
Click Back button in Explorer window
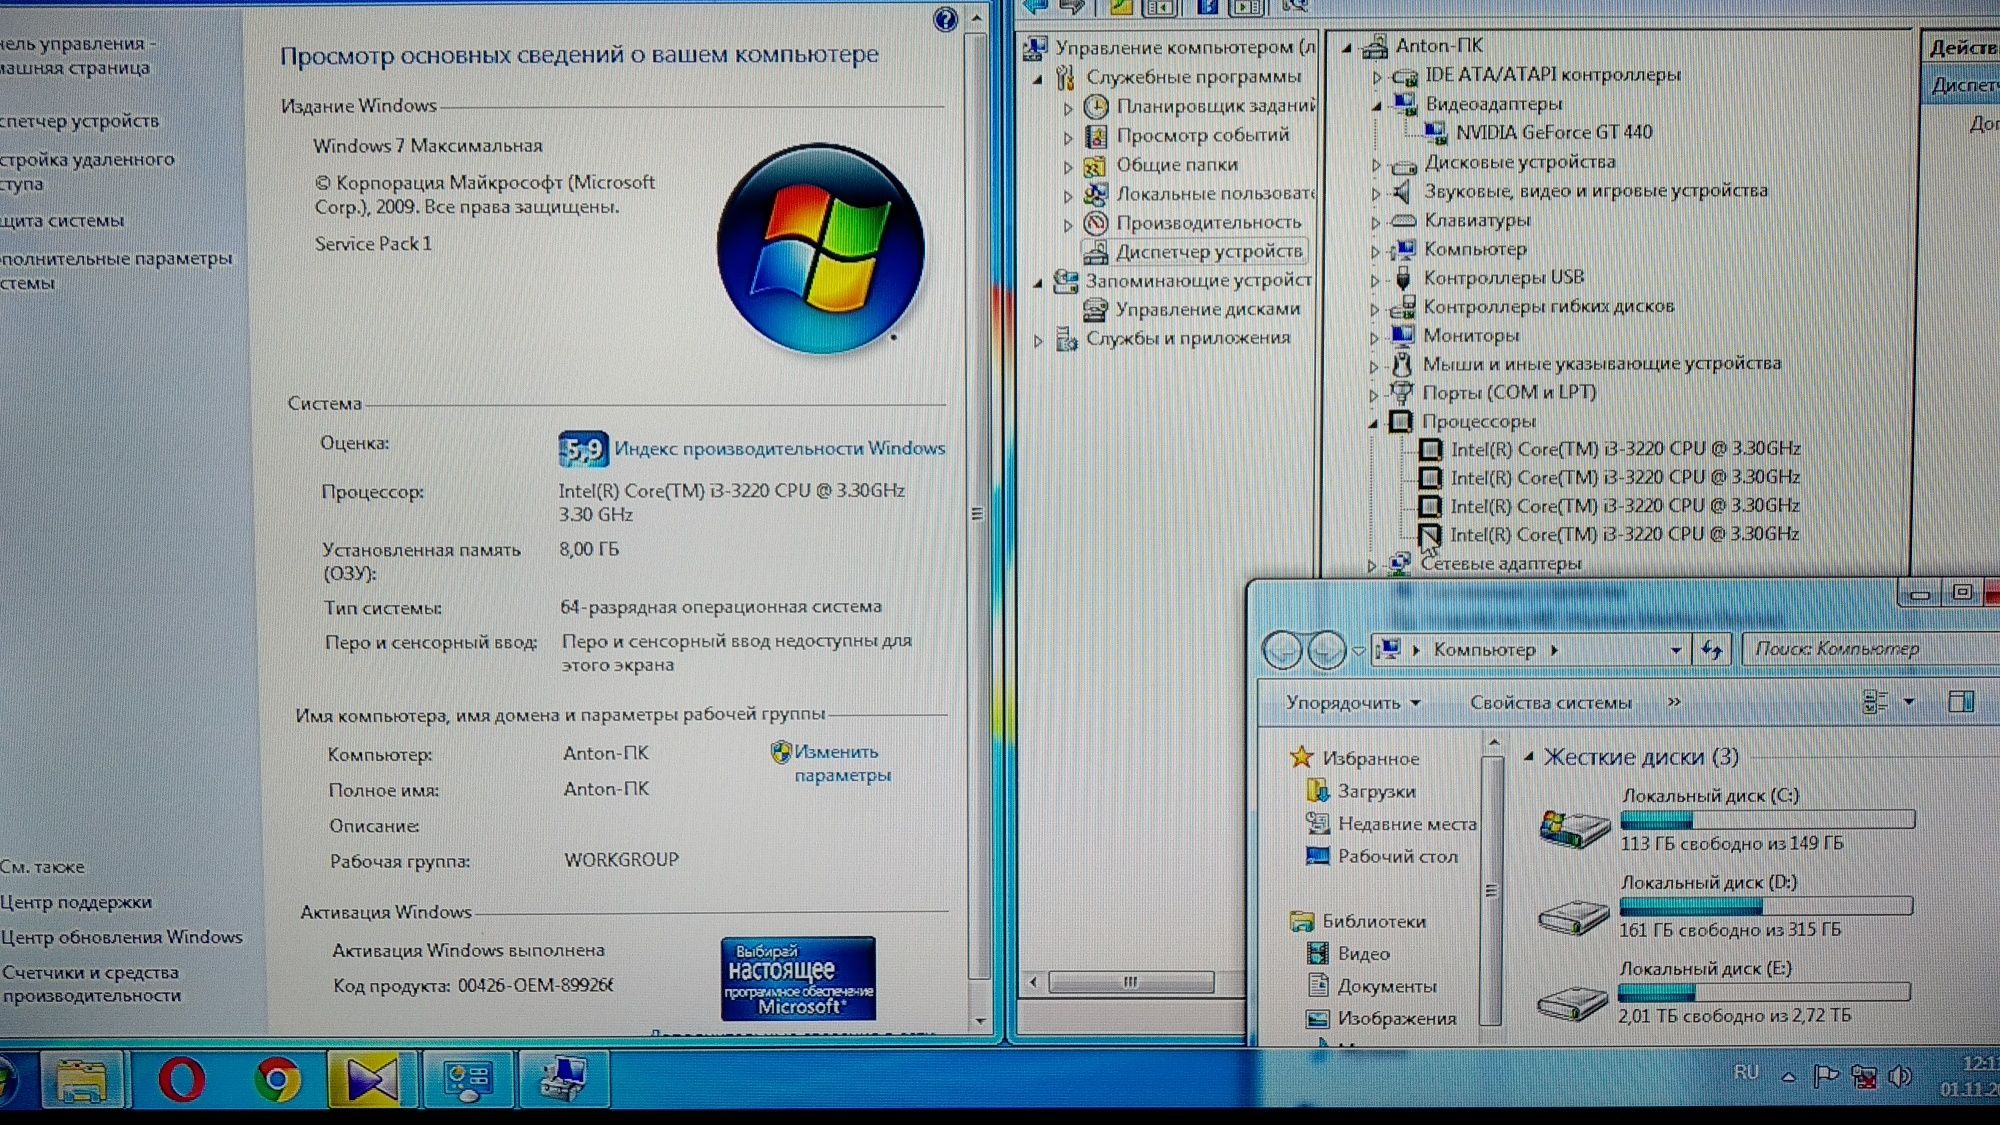point(1283,650)
